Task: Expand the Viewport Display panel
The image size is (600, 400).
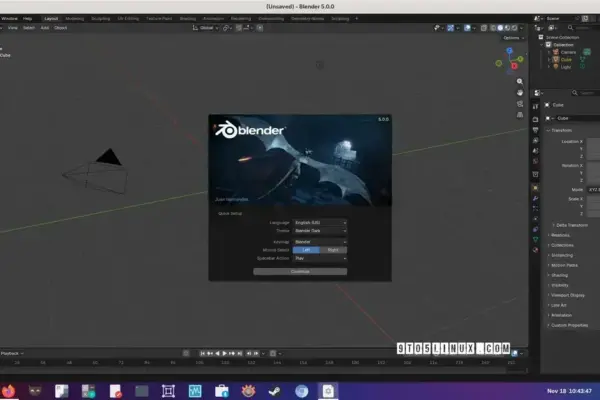Action: coord(566,295)
